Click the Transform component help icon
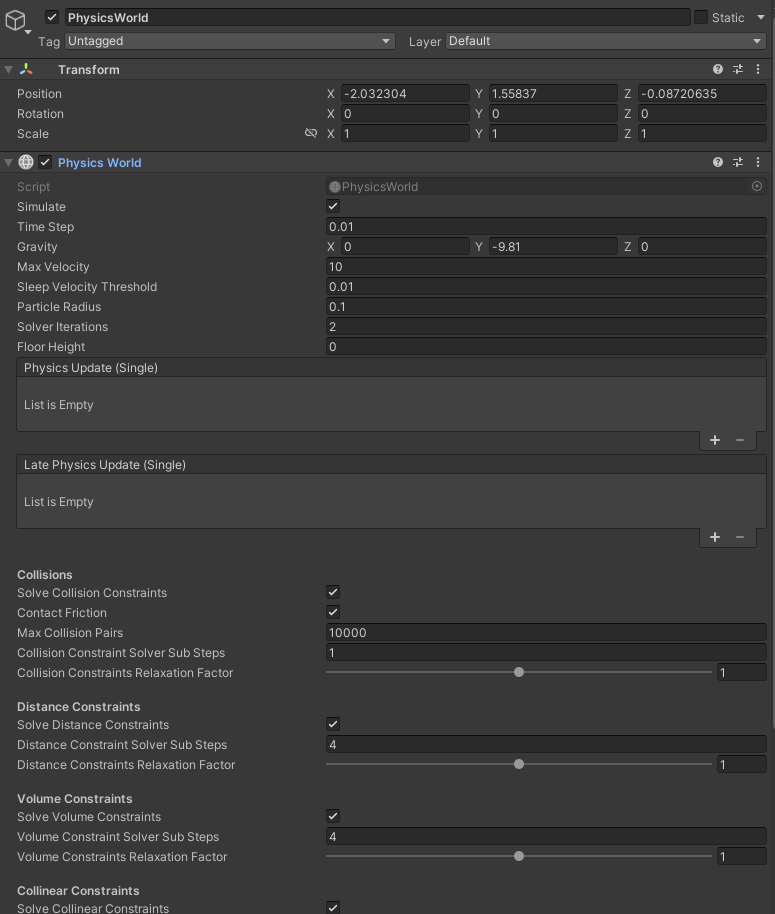 click(x=718, y=70)
